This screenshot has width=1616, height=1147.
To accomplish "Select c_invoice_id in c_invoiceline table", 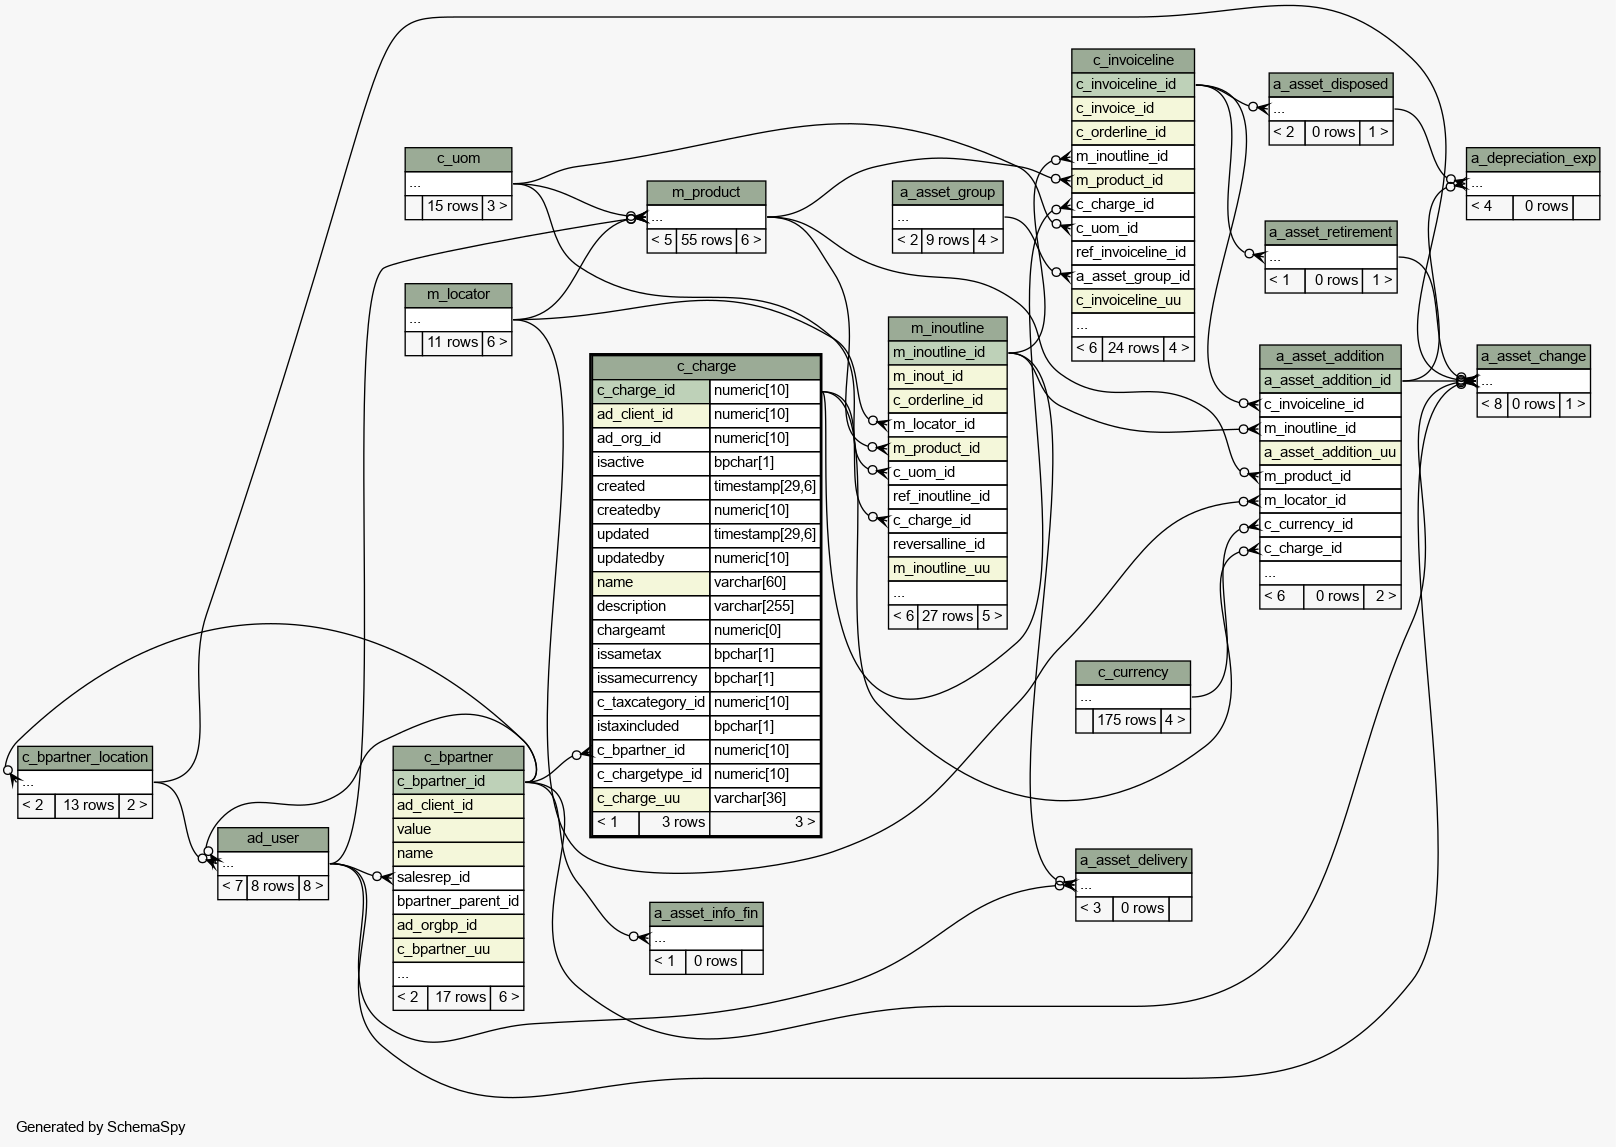I will pyautogui.click(x=1133, y=108).
